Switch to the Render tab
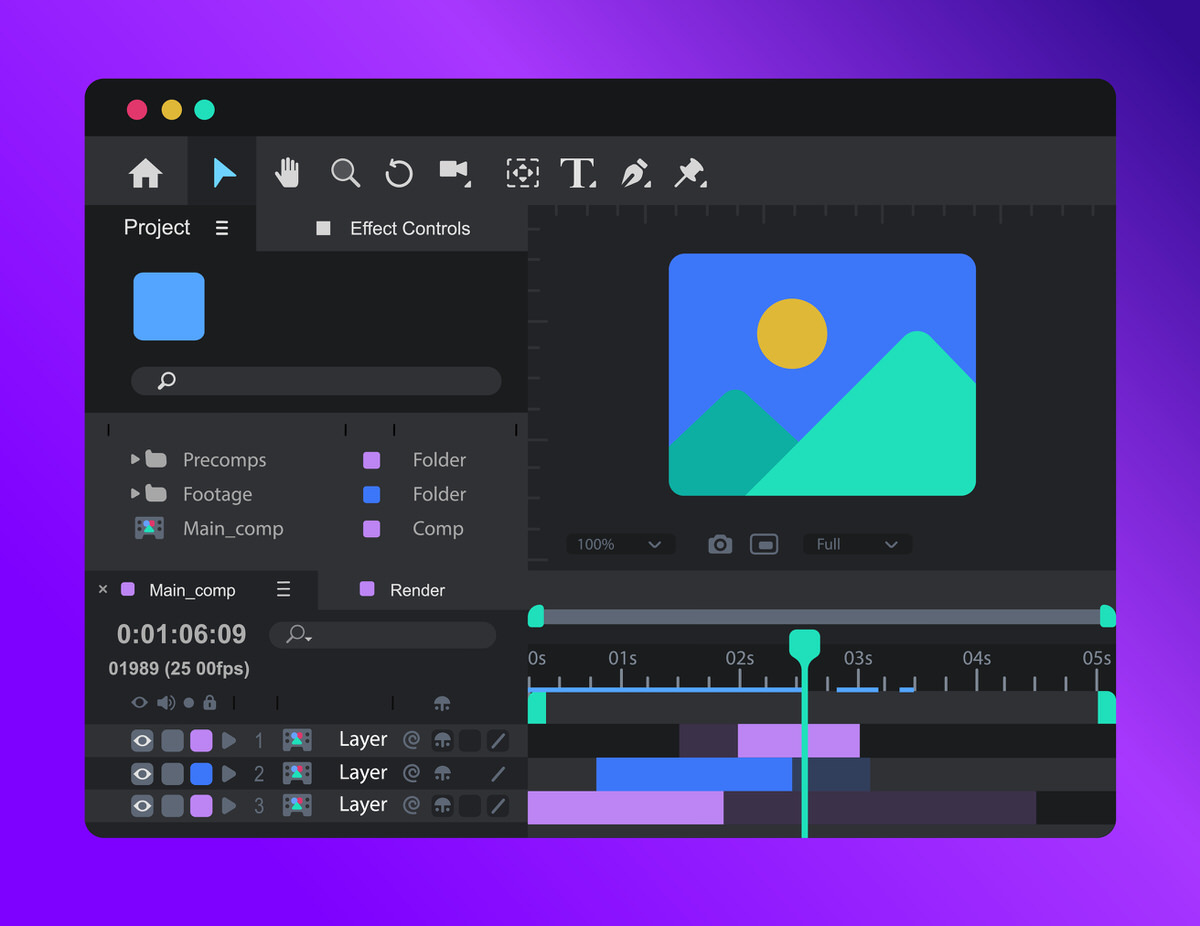Viewport: 1200px width, 926px height. (x=417, y=590)
